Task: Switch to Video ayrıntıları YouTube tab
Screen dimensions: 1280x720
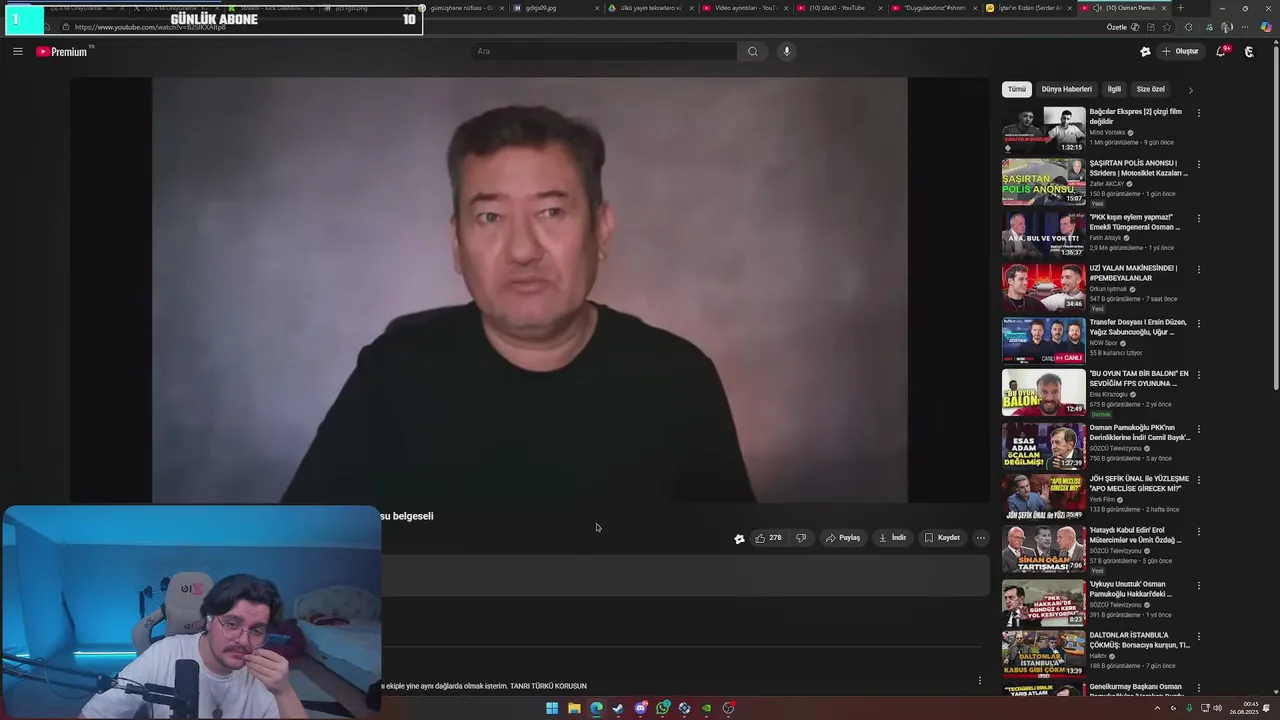Action: tap(744, 8)
